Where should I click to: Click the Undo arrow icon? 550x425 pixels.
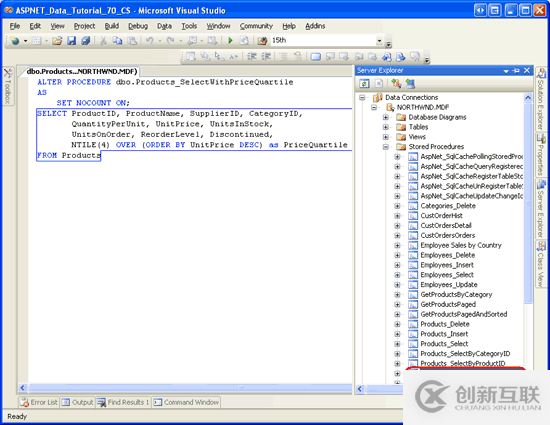tap(150, 41)
